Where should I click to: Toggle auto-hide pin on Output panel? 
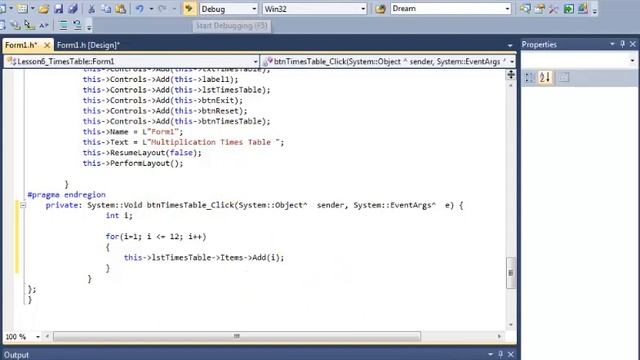[500, 354]
